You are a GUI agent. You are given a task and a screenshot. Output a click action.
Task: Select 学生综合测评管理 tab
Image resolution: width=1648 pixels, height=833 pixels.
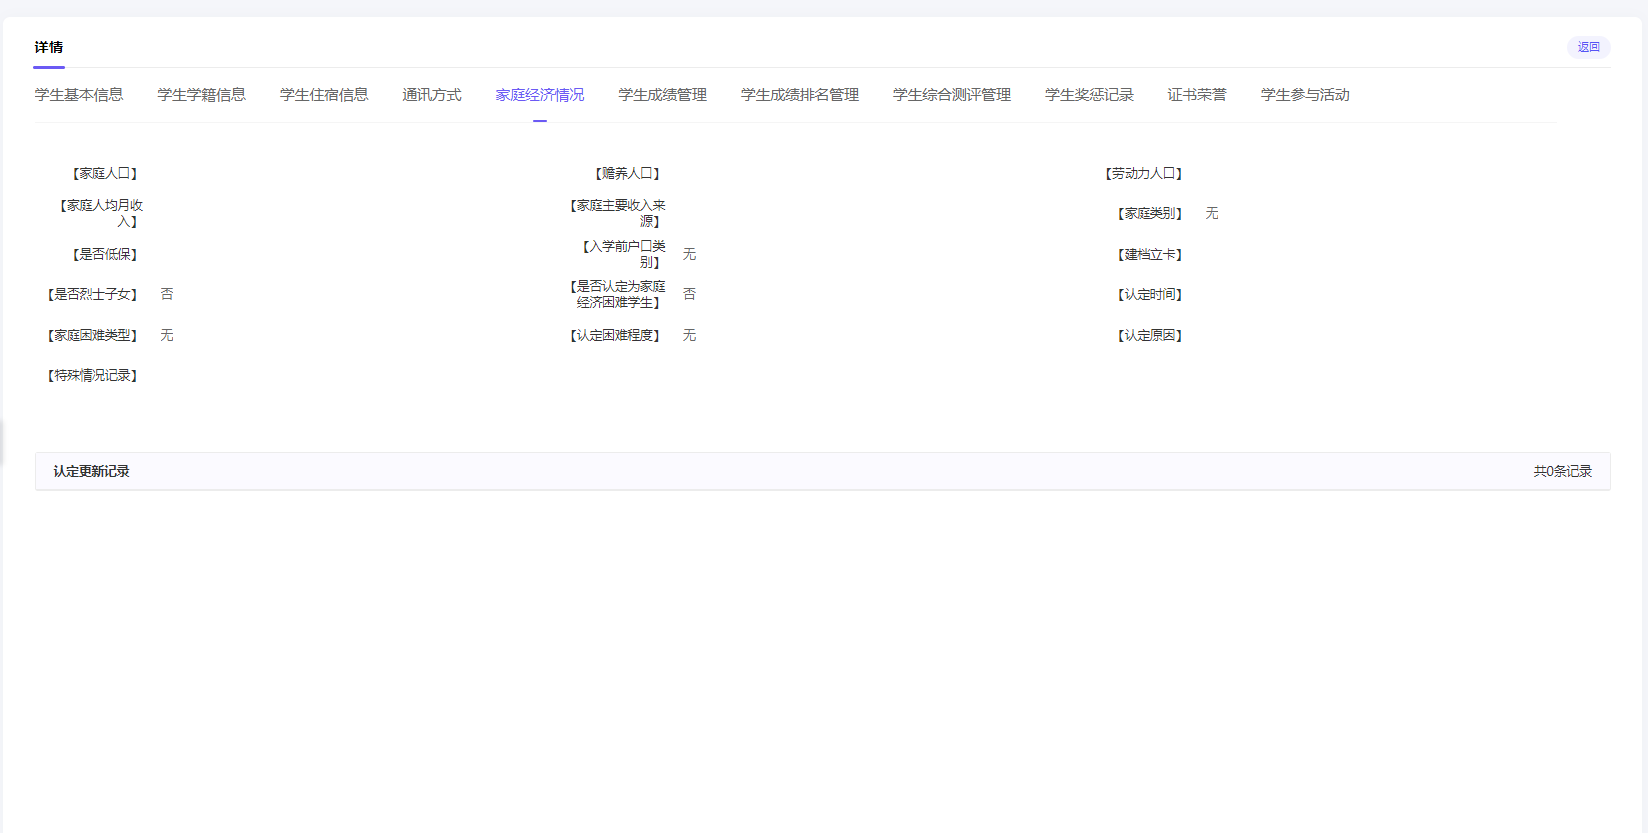[952, 95]
